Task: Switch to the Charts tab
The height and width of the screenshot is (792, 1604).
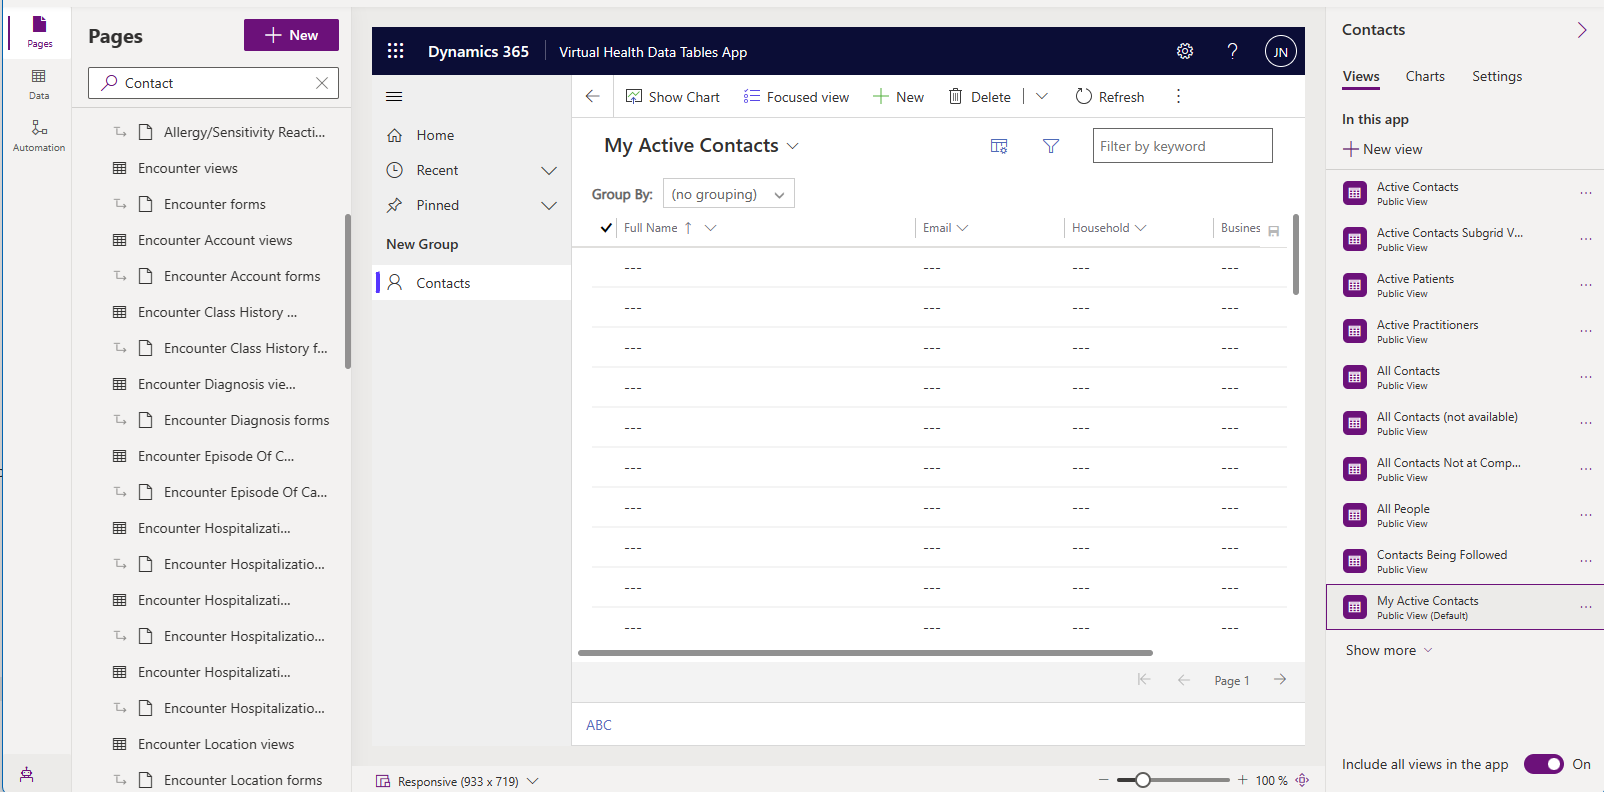Action: (x=1425, y=76)
